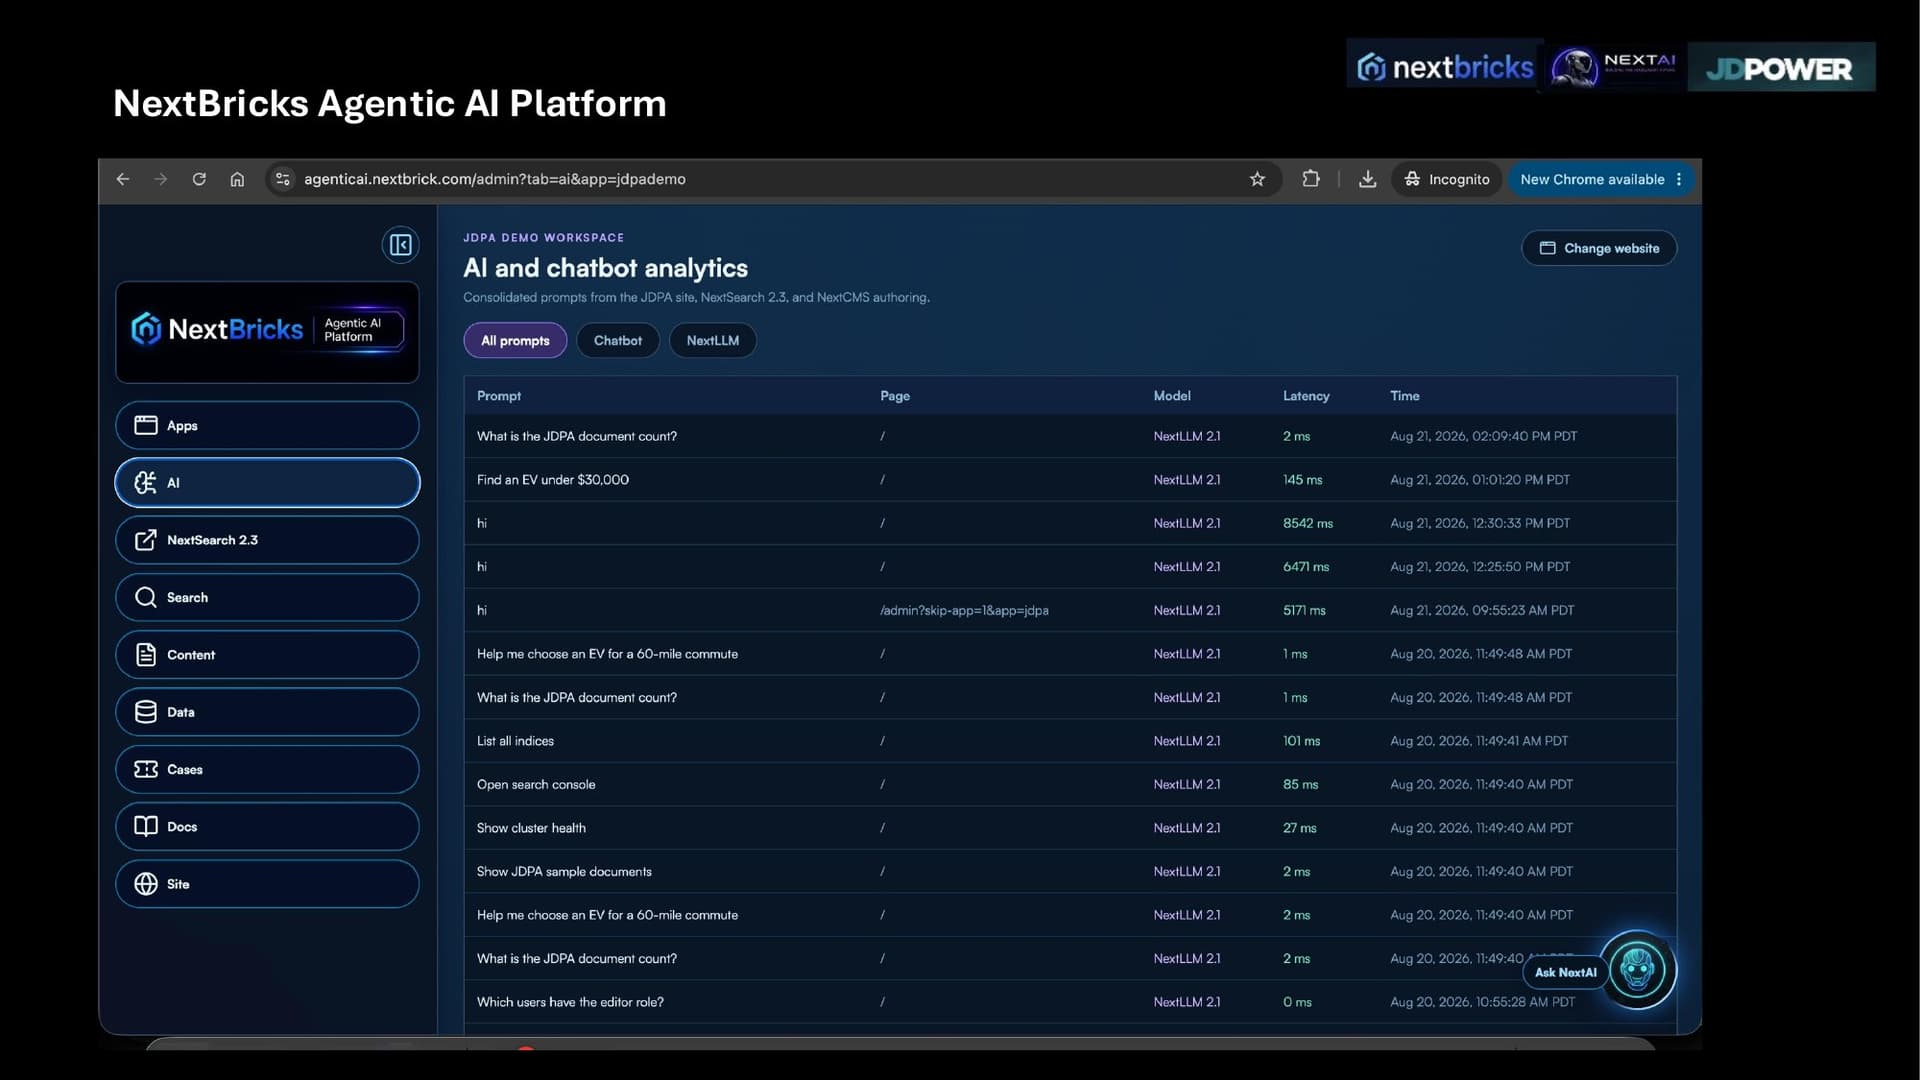The image size is (1920, 1080).
Task: Click the Change website button
Action: pyautogui.click(x=1599, y=248)
